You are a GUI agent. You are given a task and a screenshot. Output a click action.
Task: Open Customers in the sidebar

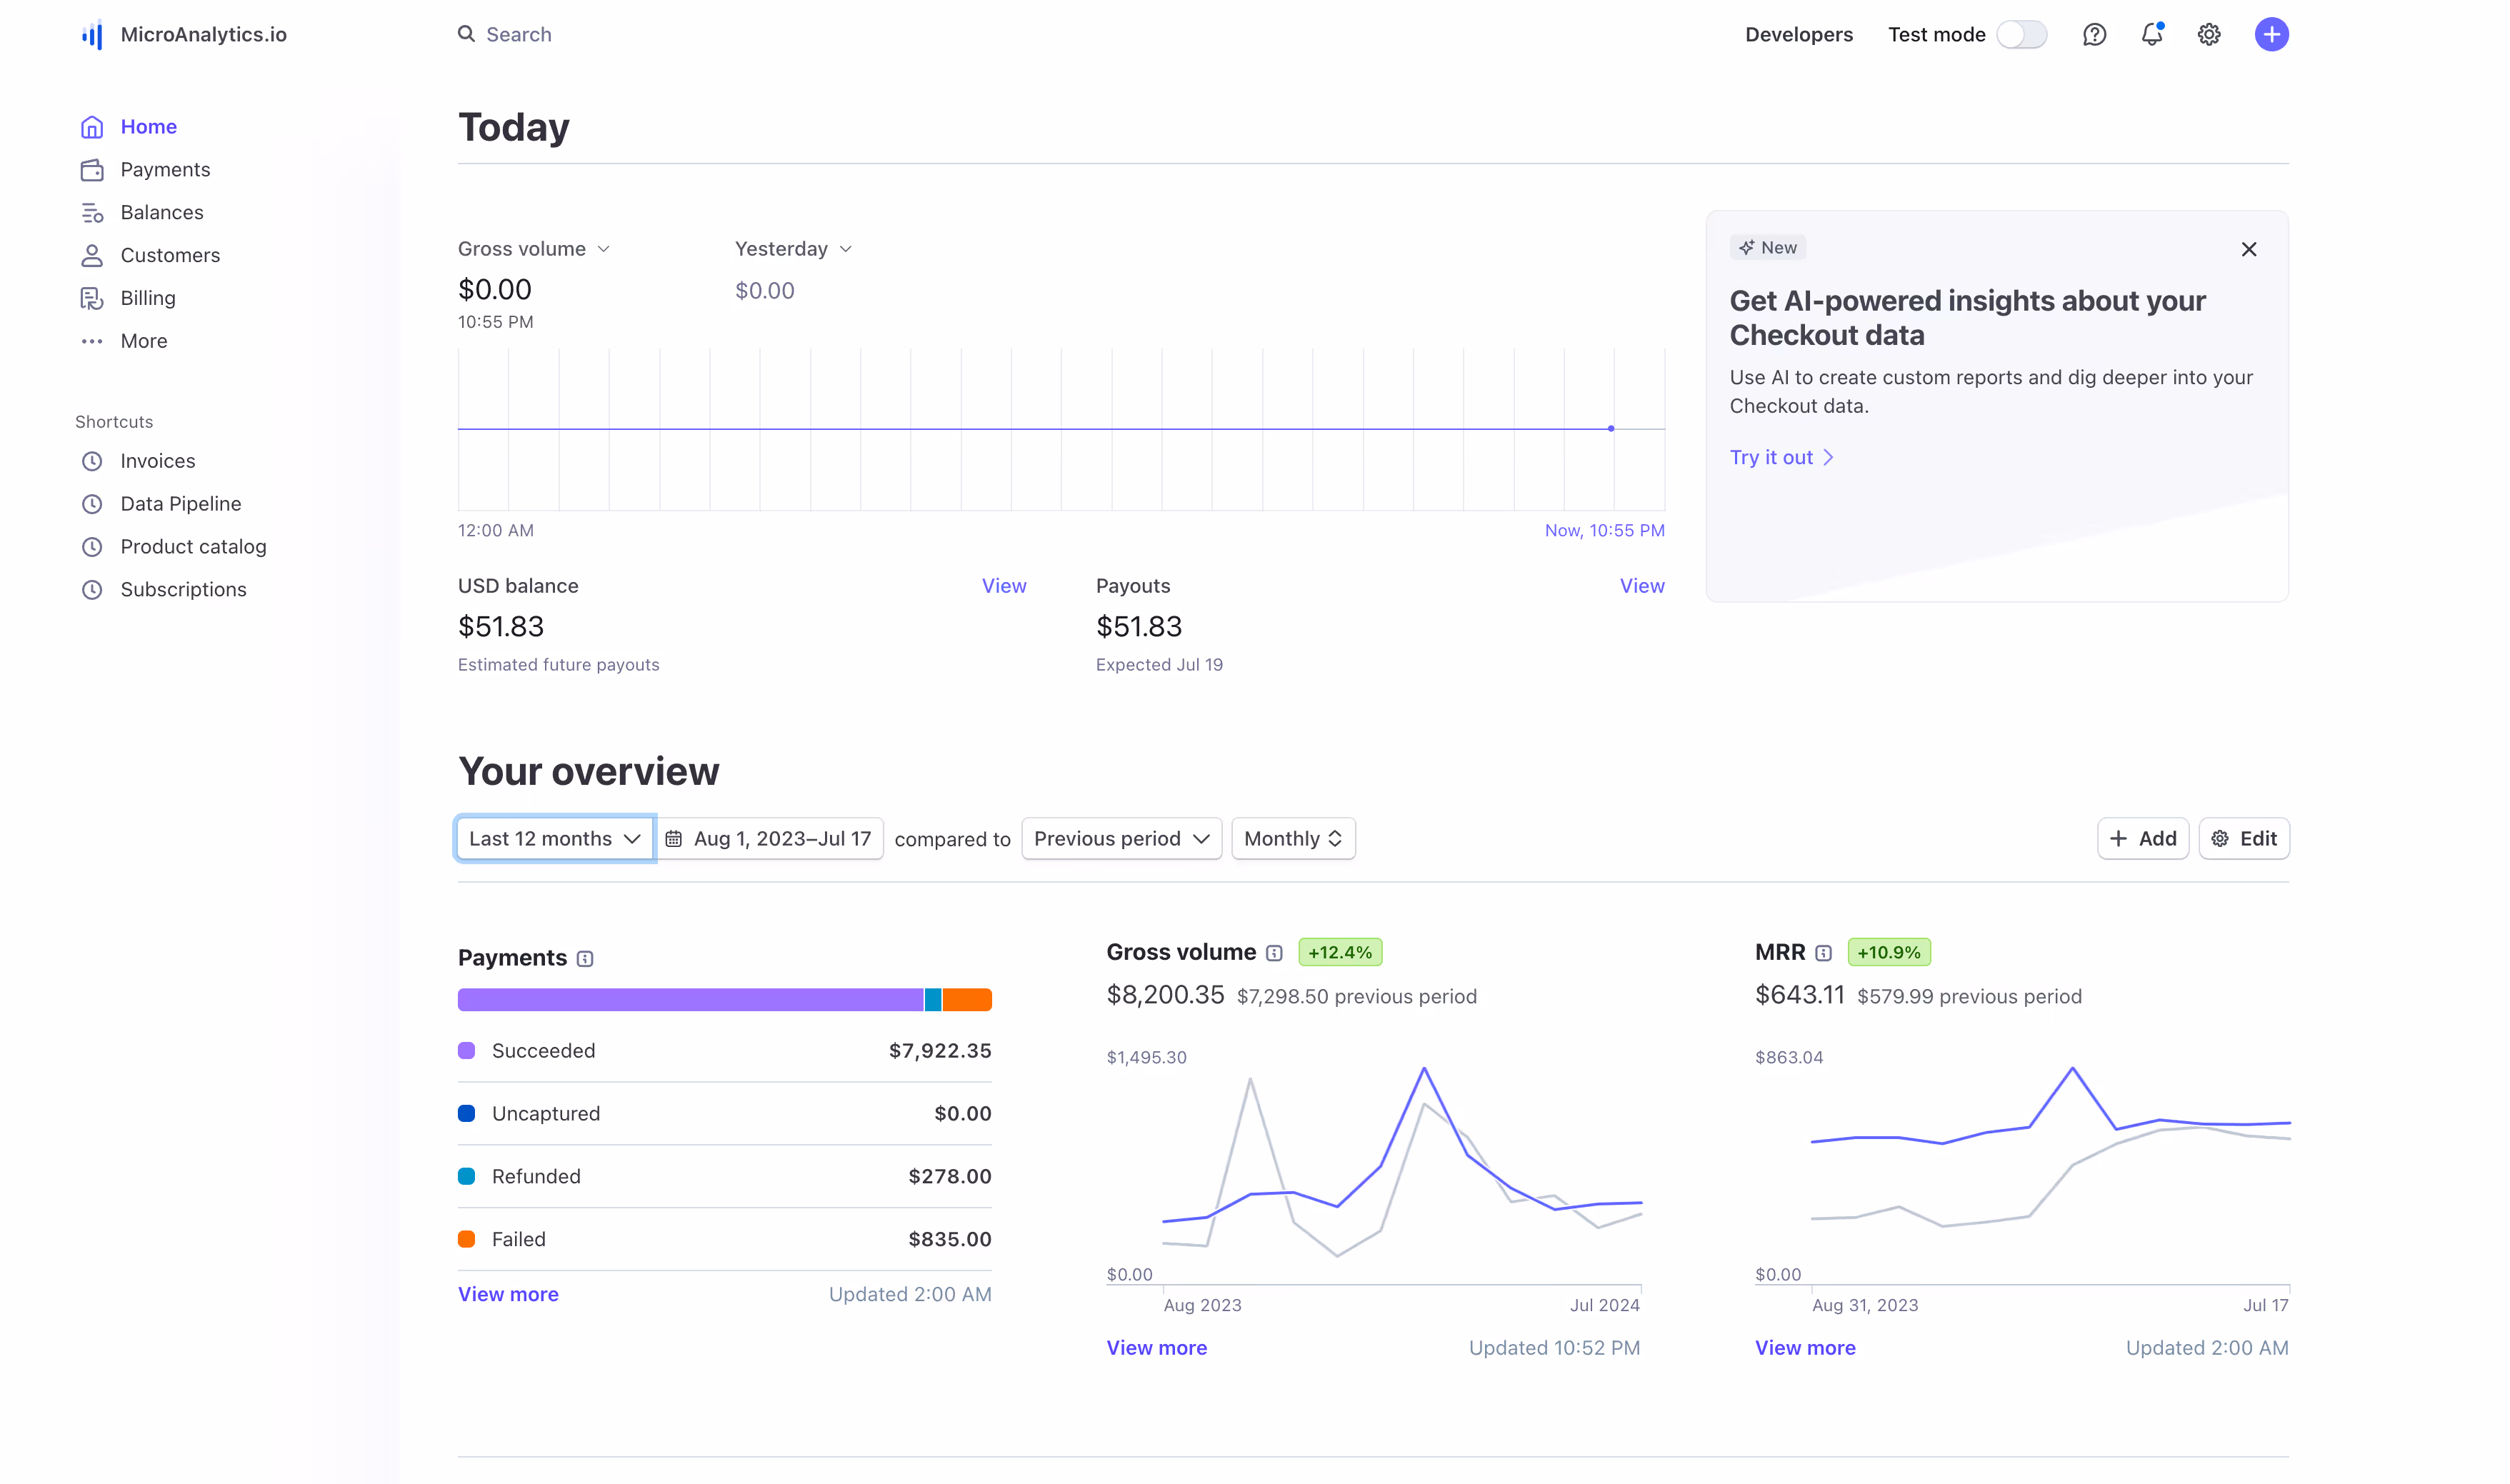tap(170, 255)
